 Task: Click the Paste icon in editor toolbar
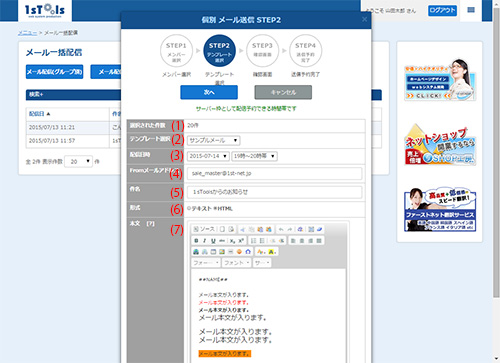(260, 229)
